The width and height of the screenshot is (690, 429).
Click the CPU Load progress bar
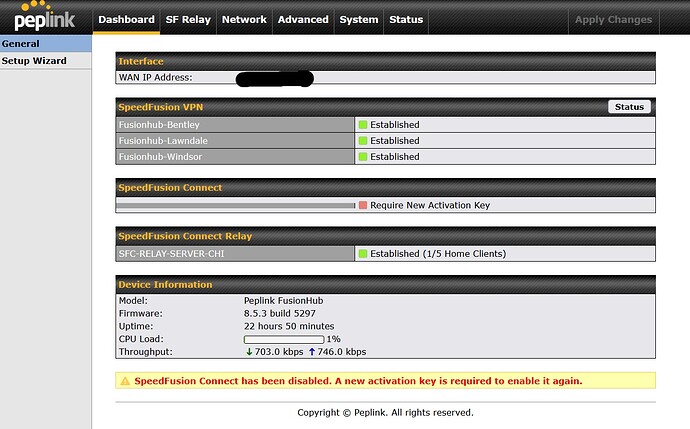284,339
